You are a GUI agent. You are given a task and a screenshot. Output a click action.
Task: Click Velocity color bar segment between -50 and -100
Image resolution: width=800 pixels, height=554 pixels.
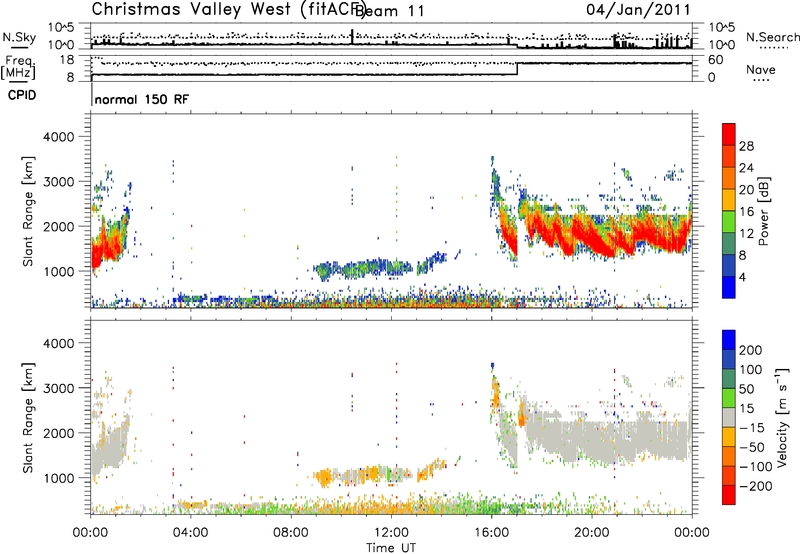point(729,457)
